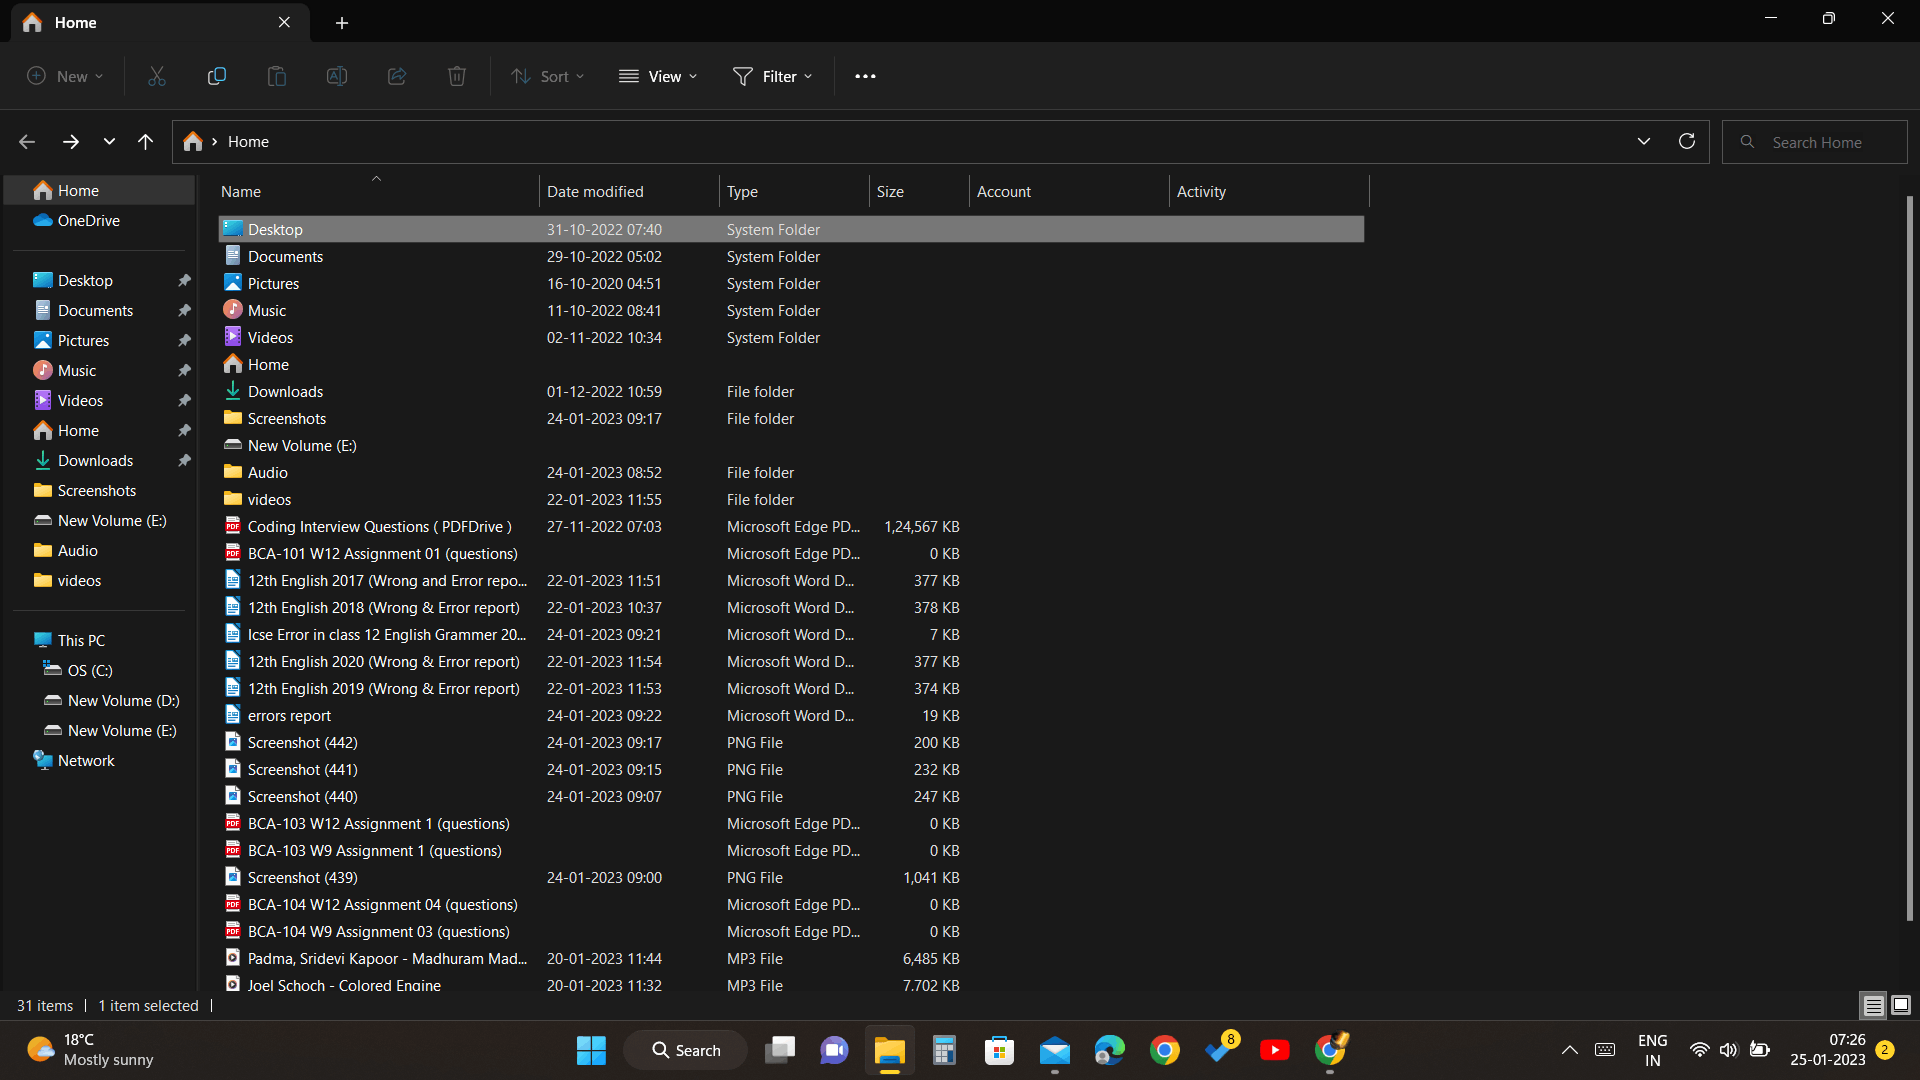Click the Cut icon in toolbar
The height and width of the screenshot is (1080, 1920).
157,76
